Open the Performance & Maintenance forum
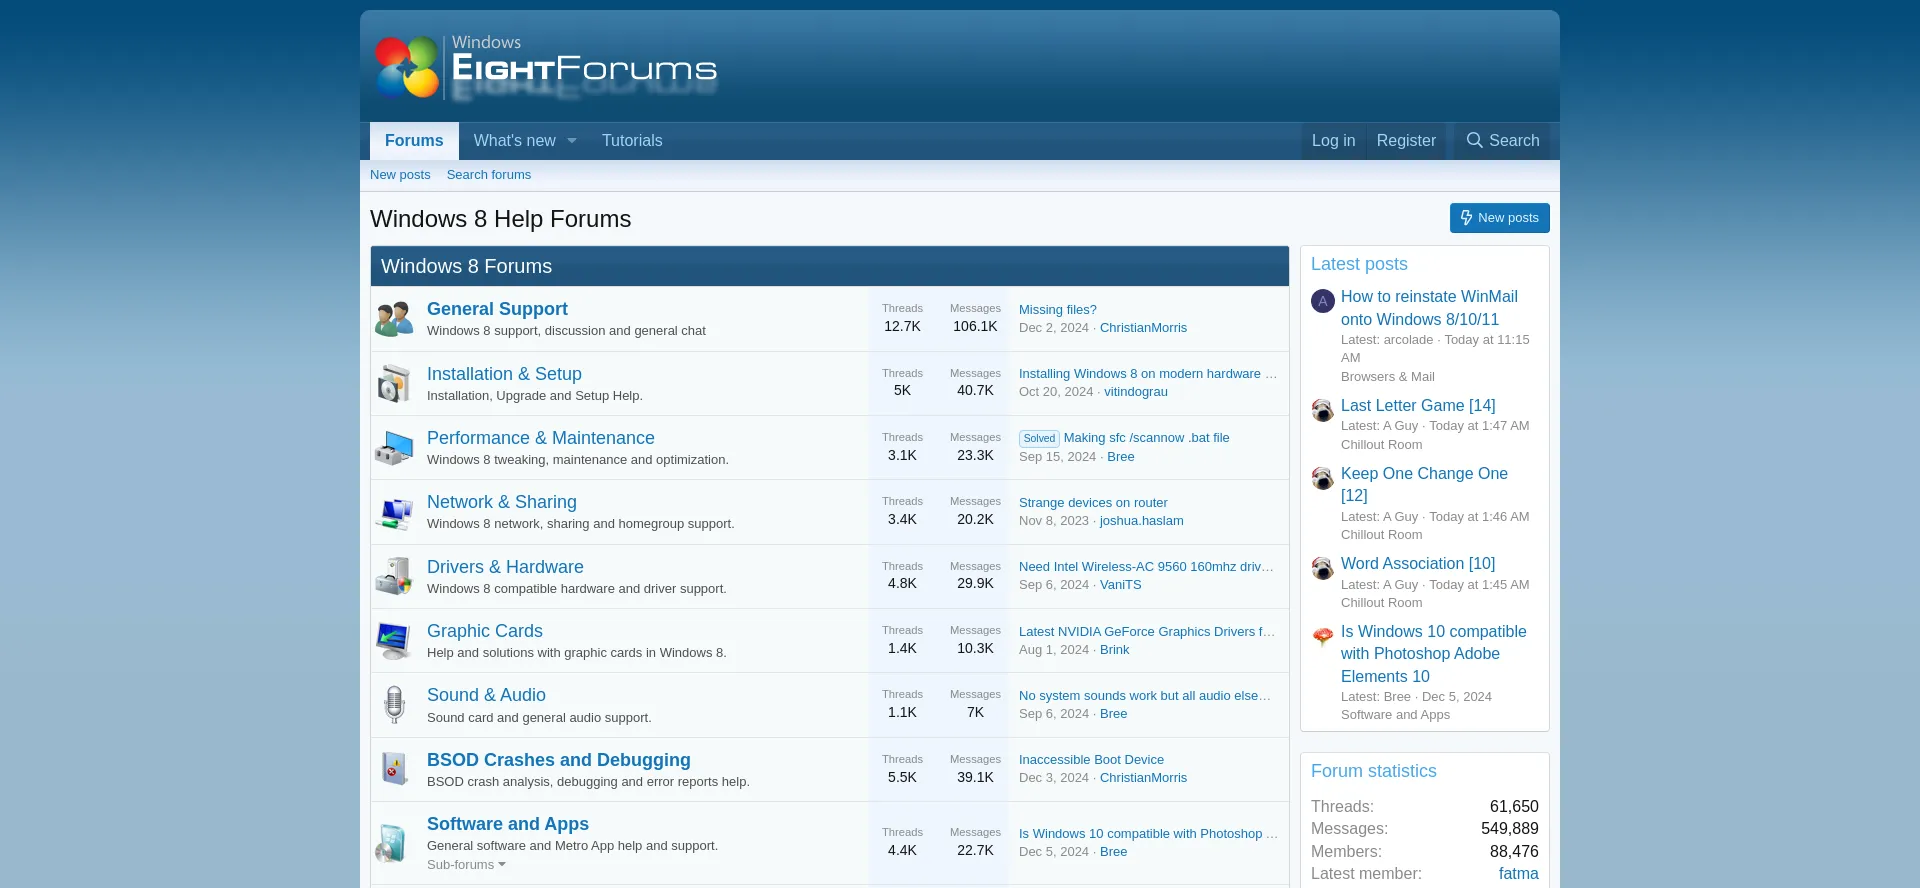Screen dimensions: 1920x888 541,438
